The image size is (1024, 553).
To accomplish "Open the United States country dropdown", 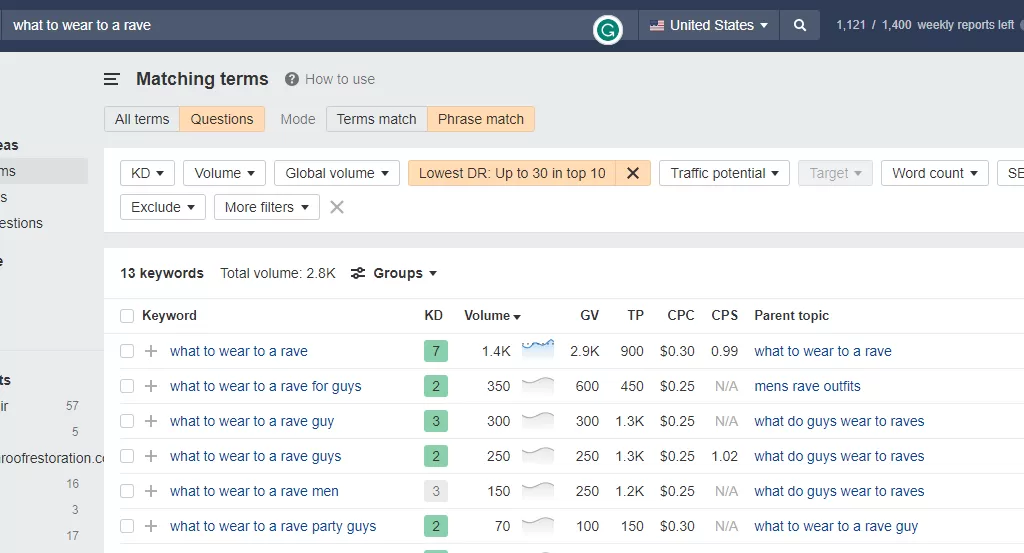I will (x=709, y=25).
